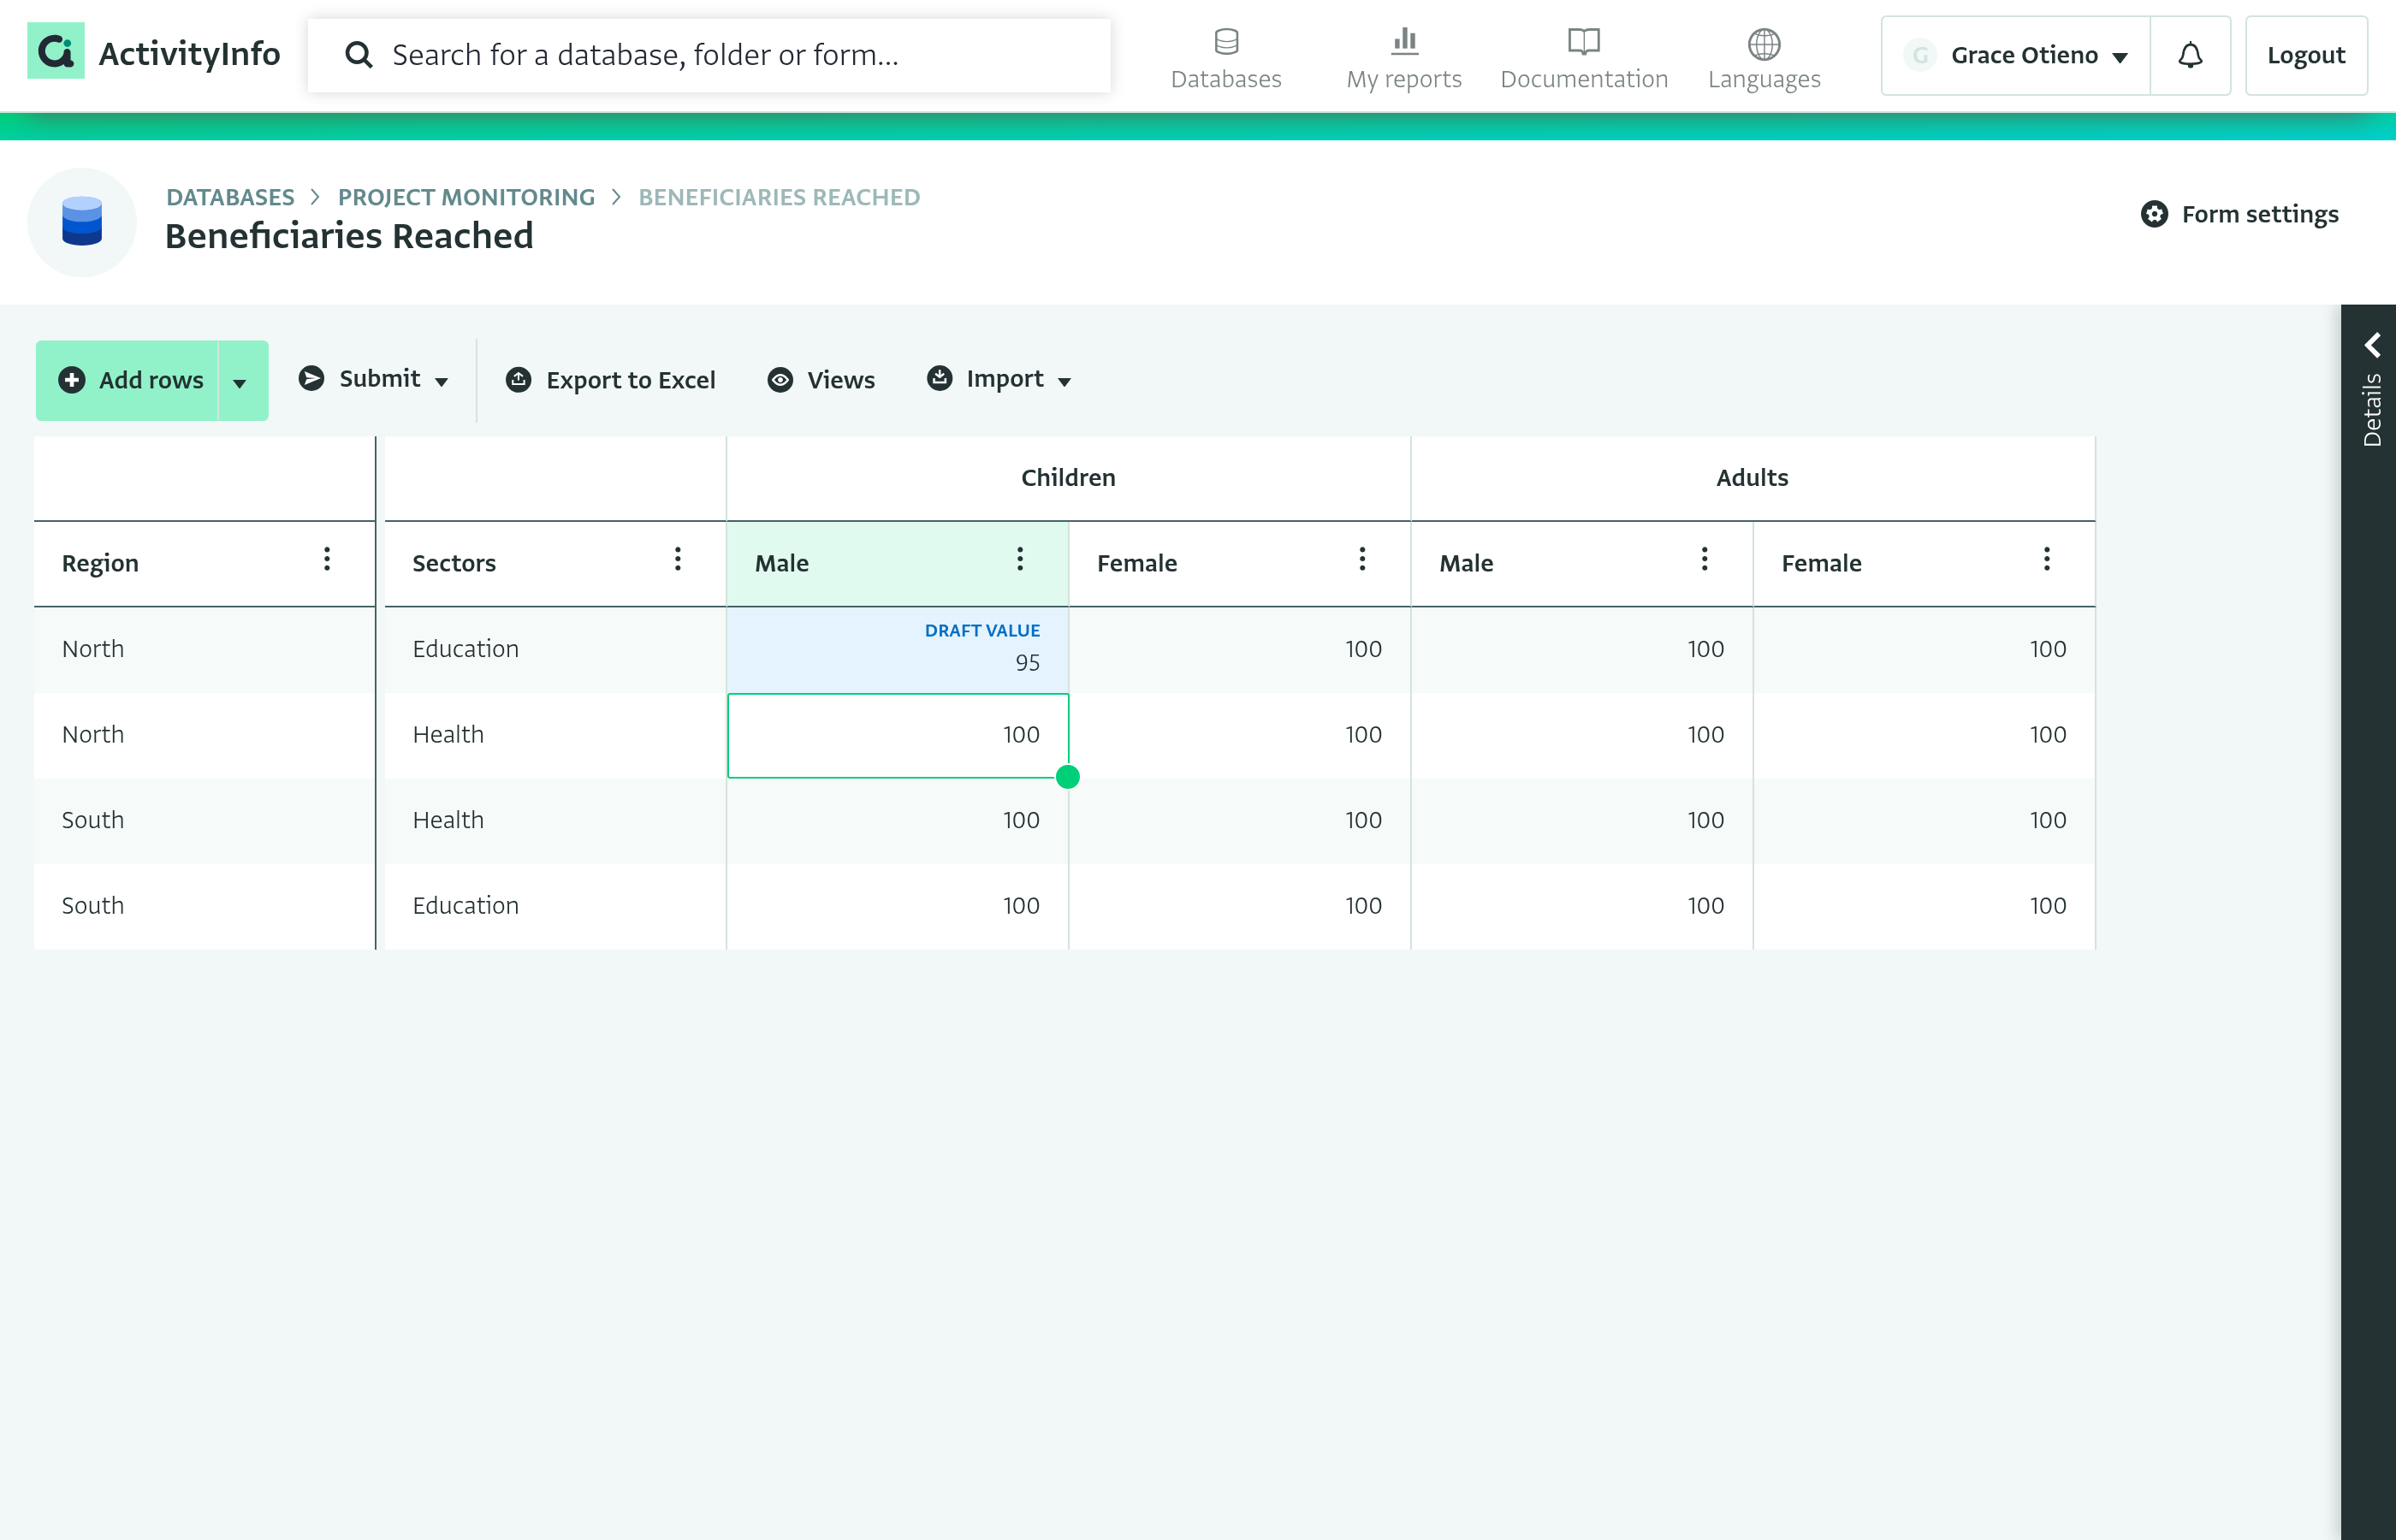
Task: Open the Grace Otieno account menu
Action: tap(2016, 55)
